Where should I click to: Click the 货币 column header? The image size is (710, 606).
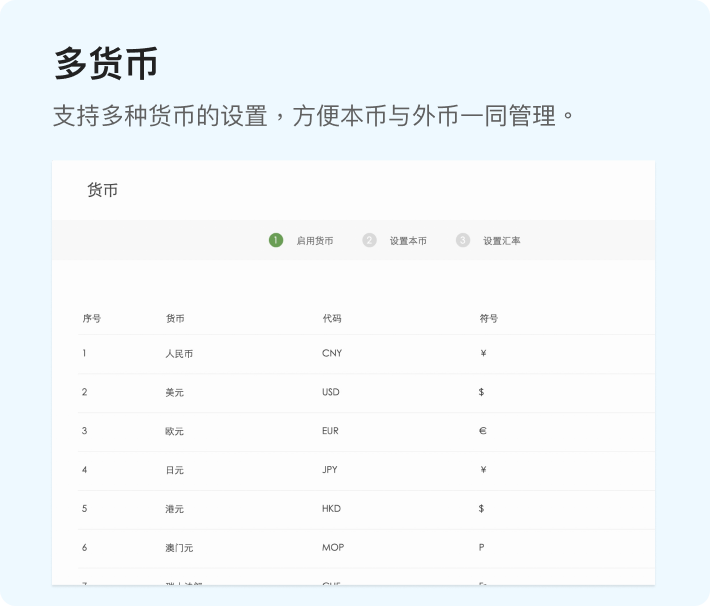click(175, 318)
